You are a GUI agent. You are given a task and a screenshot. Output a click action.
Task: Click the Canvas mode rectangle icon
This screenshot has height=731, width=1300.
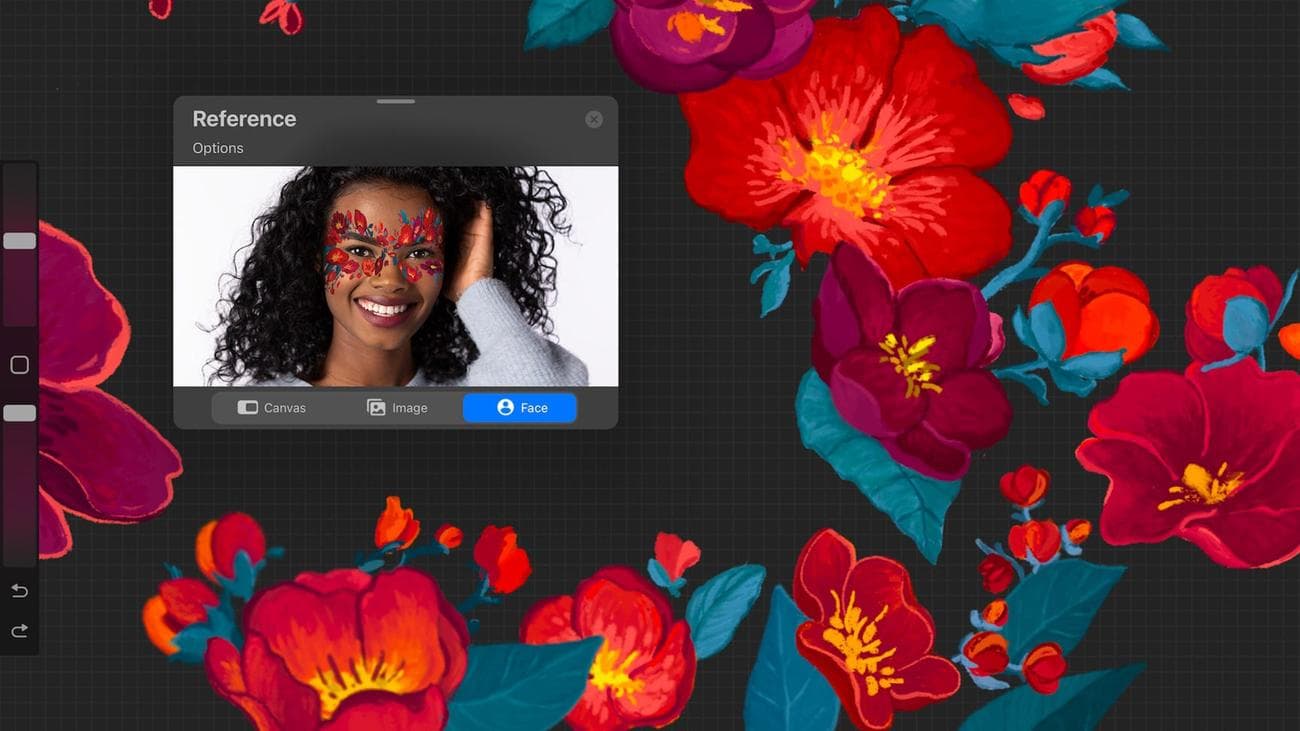247,408
